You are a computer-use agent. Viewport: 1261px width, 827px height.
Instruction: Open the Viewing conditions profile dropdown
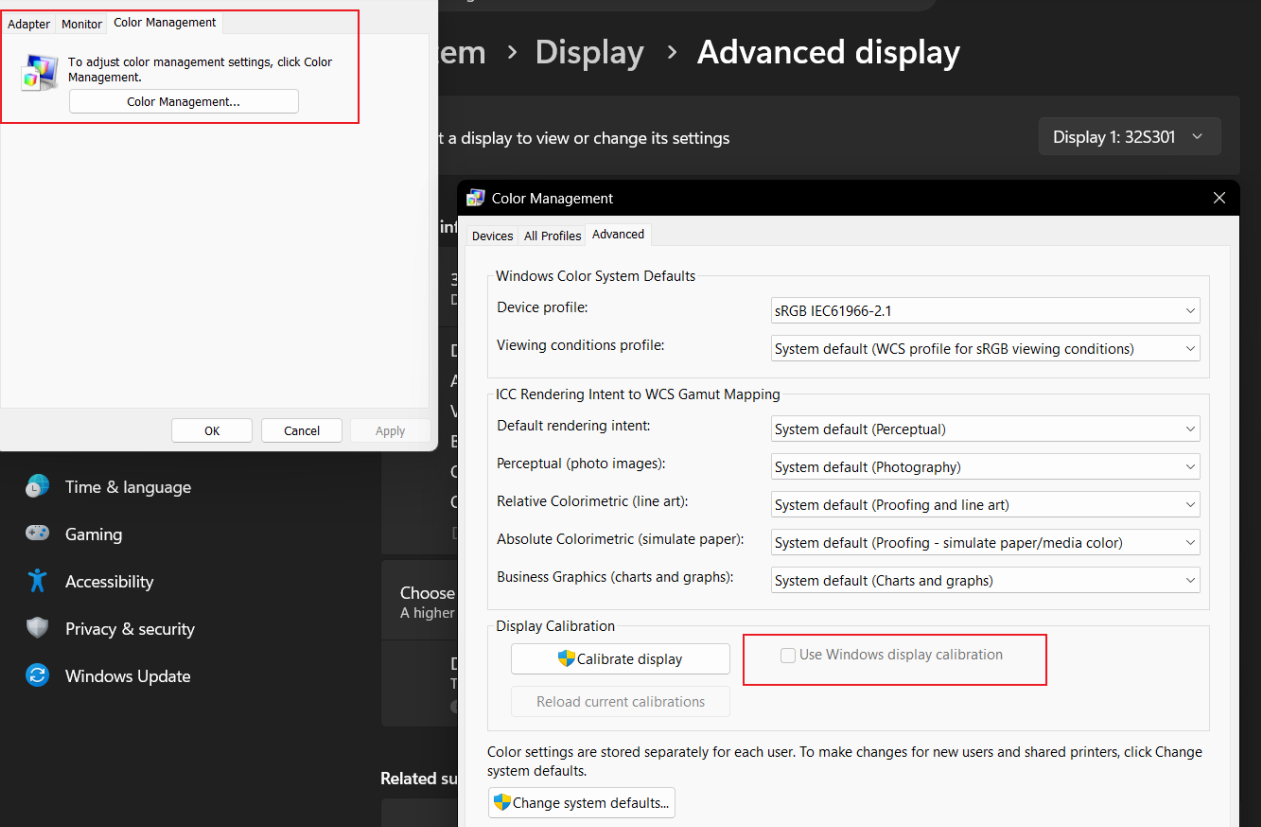986,349
